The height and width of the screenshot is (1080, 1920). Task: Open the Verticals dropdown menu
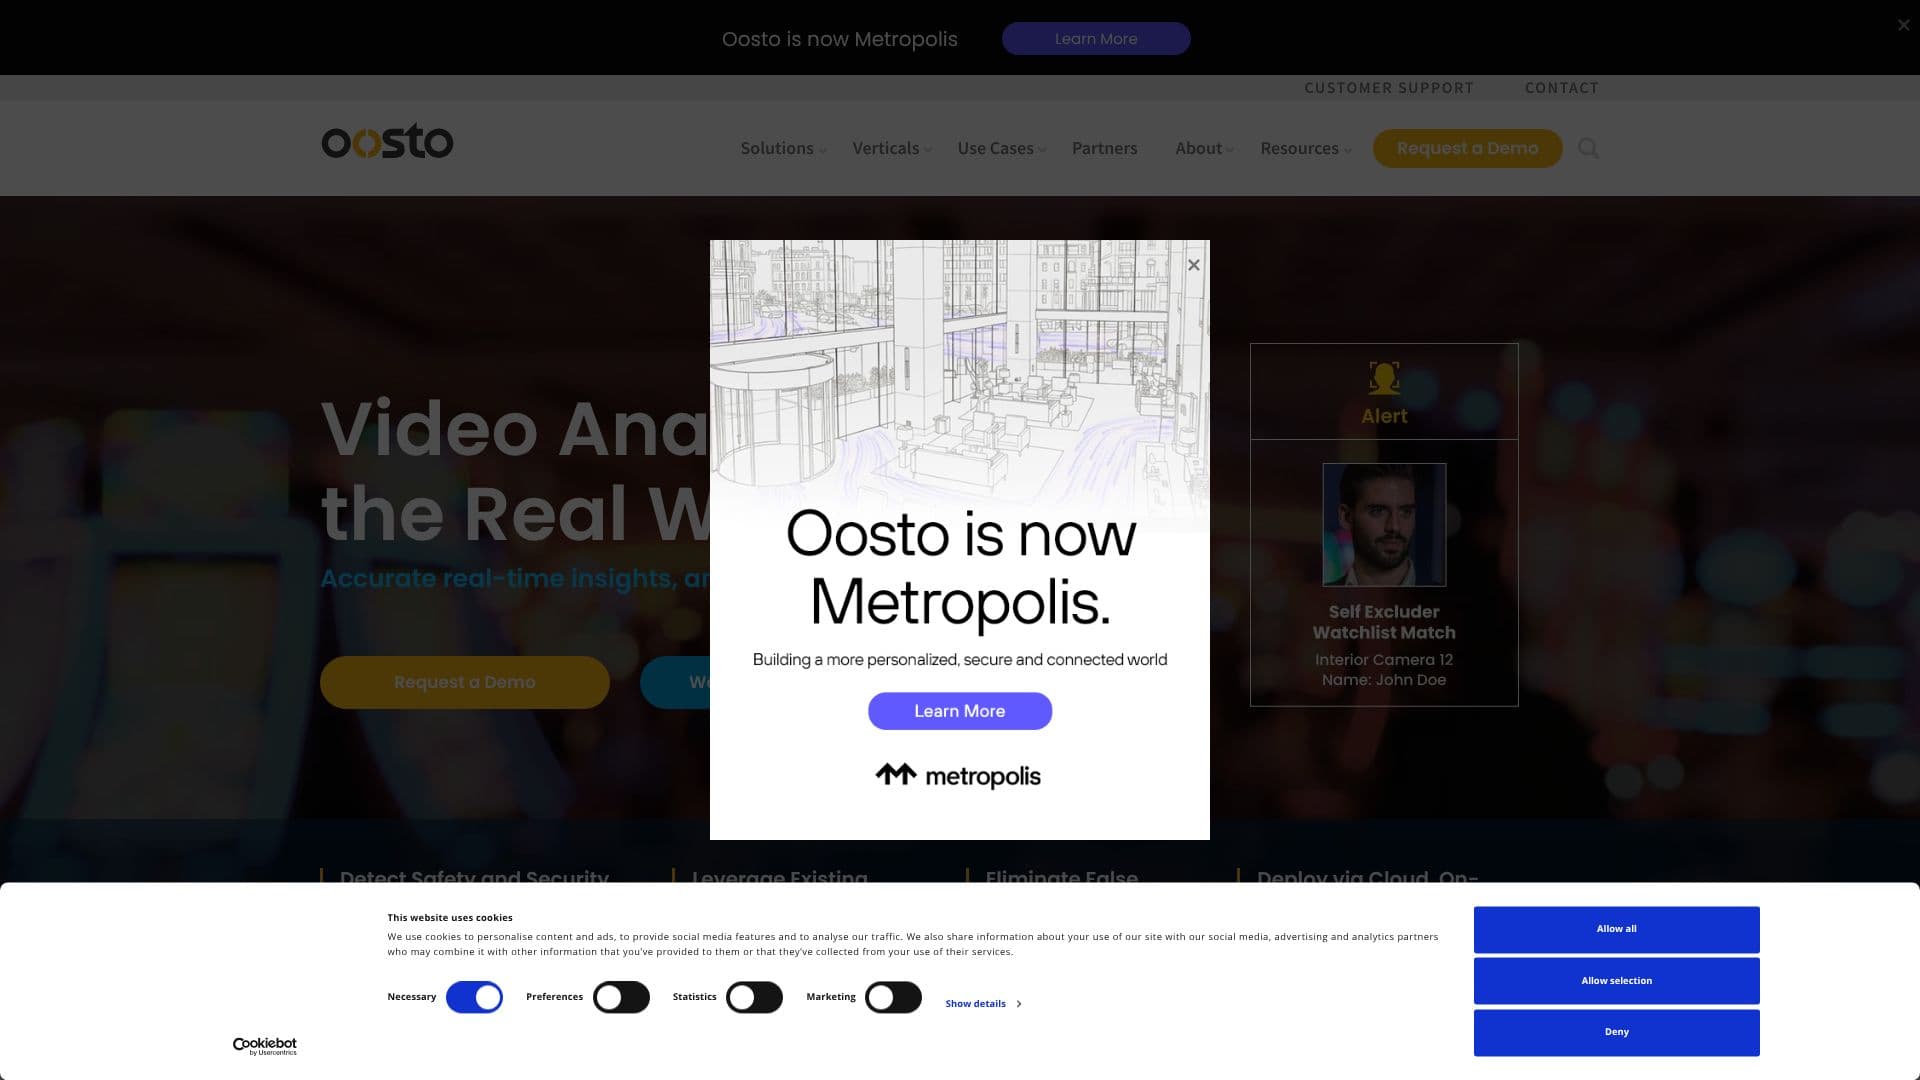pyautogui.click(x=891, y=148)
